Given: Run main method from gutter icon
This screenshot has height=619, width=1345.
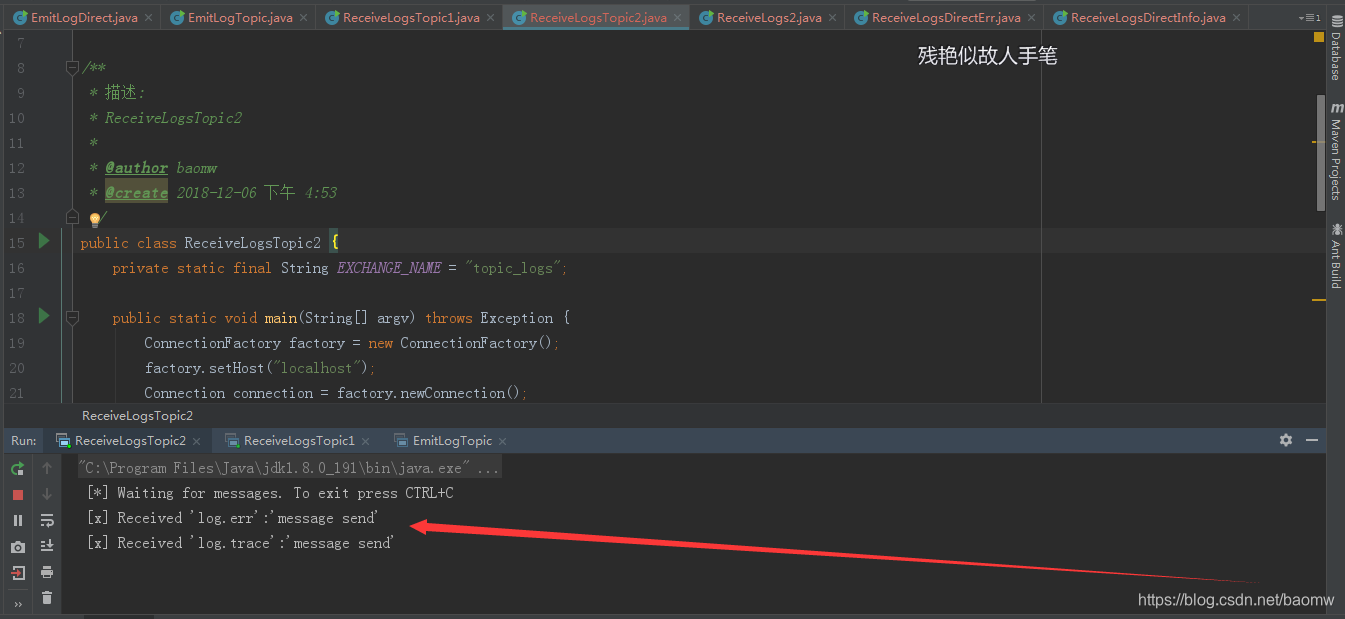Looking at the screenshot, I should point(43,316).
